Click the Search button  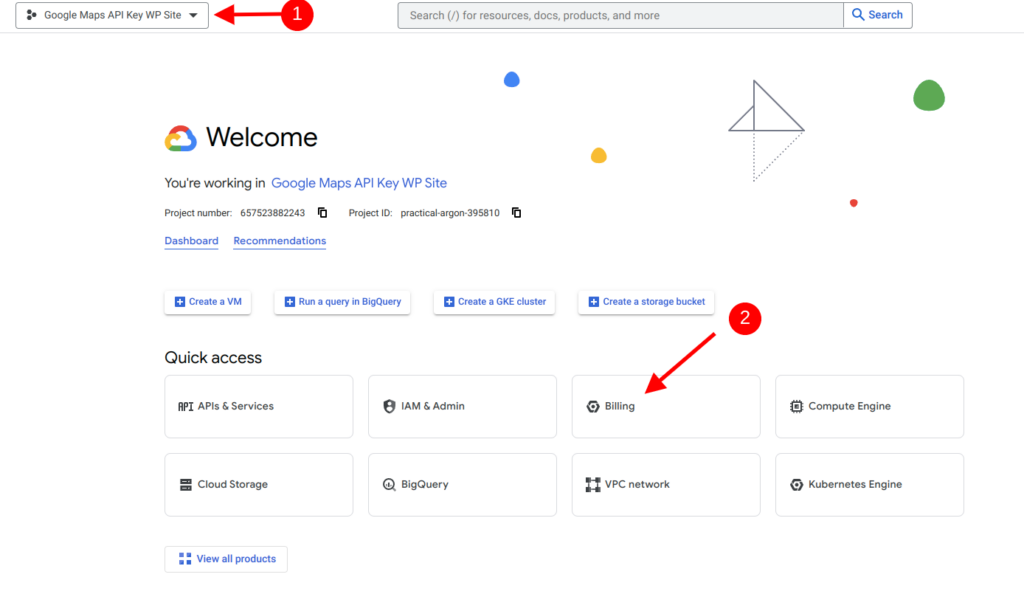click(x=877, y=15)
